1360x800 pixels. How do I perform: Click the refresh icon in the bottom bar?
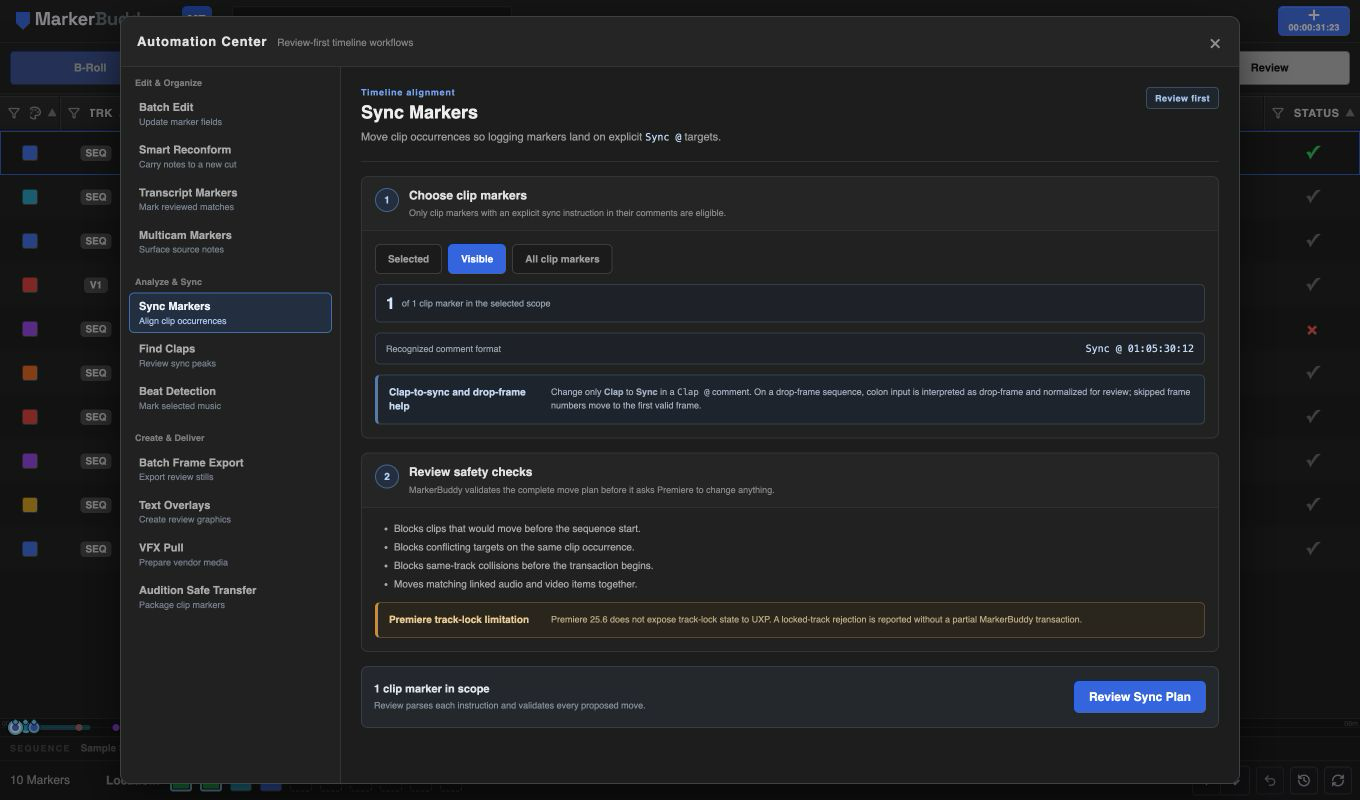(x=1338, y=780)
